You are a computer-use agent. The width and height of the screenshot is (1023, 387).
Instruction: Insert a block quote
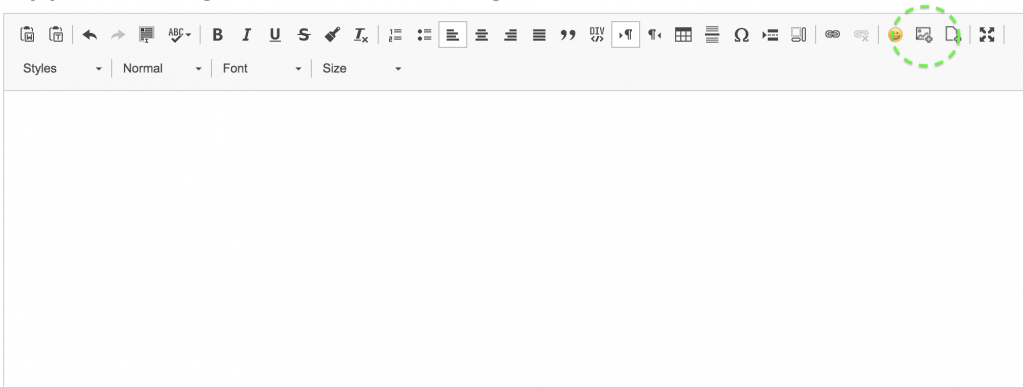coord(568,35)
